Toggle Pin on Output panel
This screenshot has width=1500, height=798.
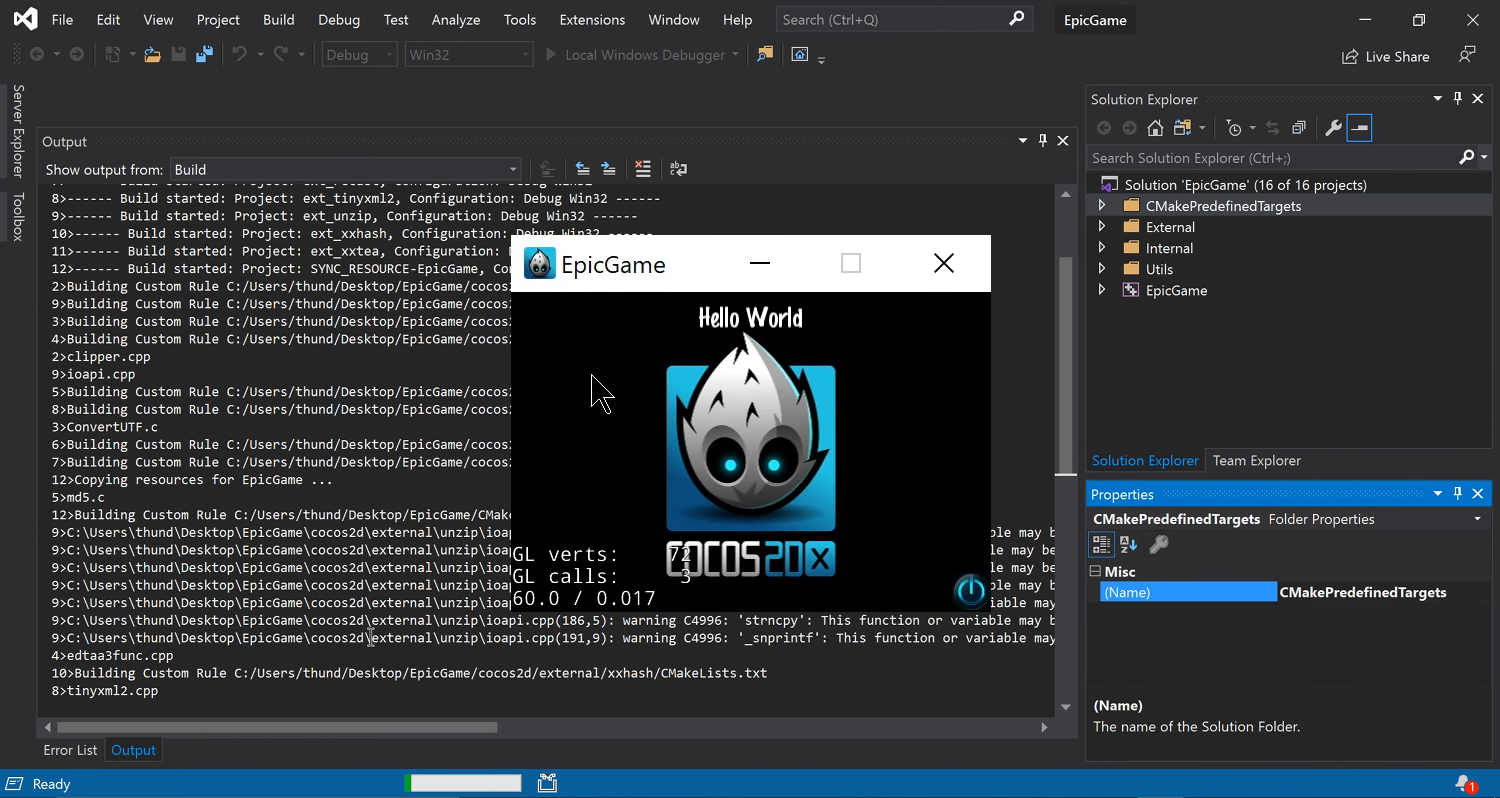click(x=1043, y=141)
